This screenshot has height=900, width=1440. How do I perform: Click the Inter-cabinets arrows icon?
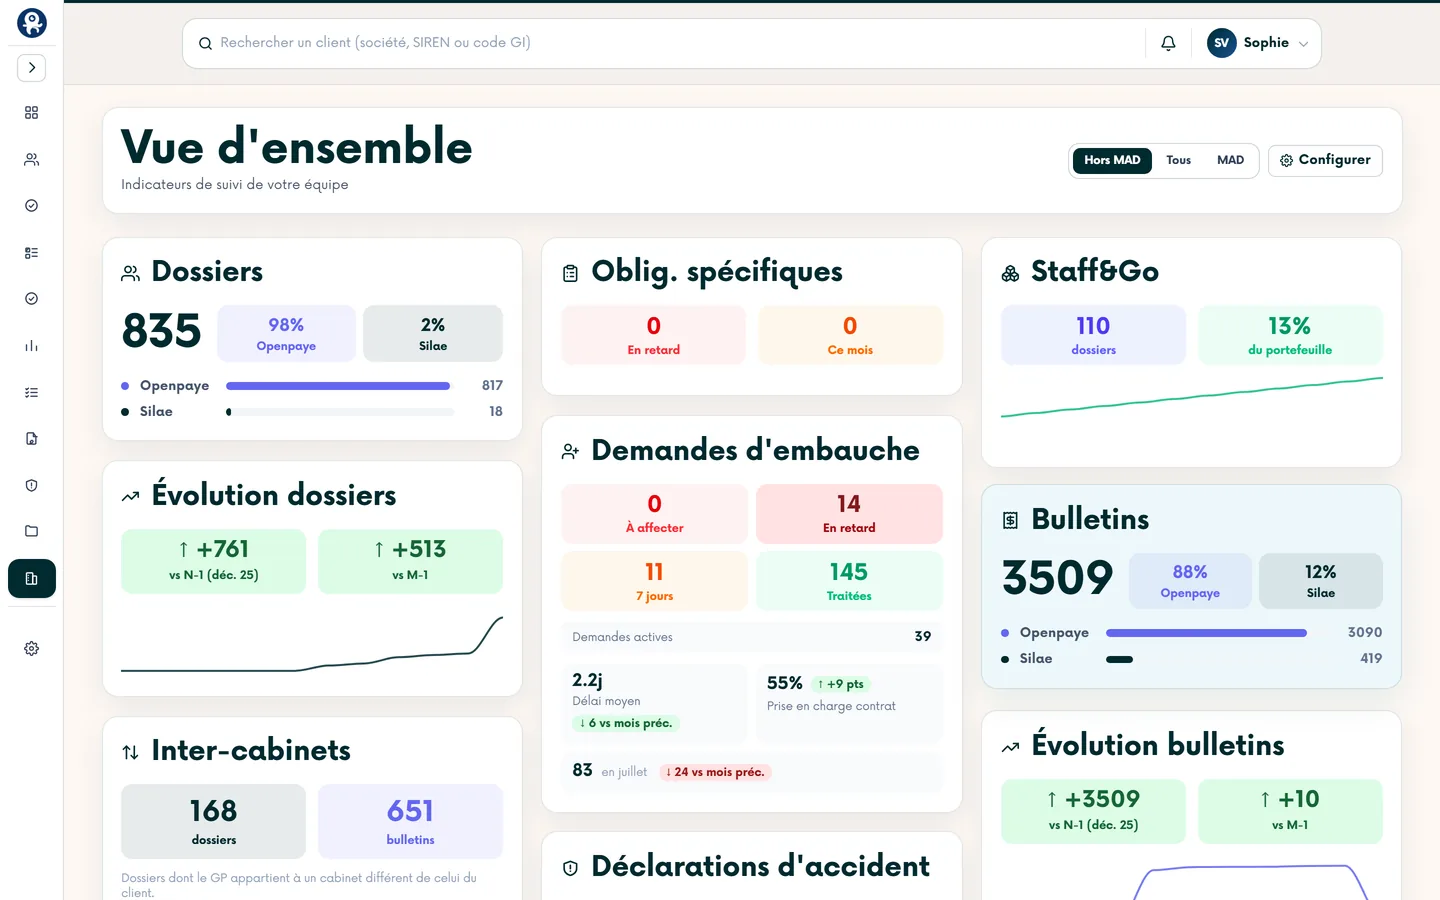[131, 752]
